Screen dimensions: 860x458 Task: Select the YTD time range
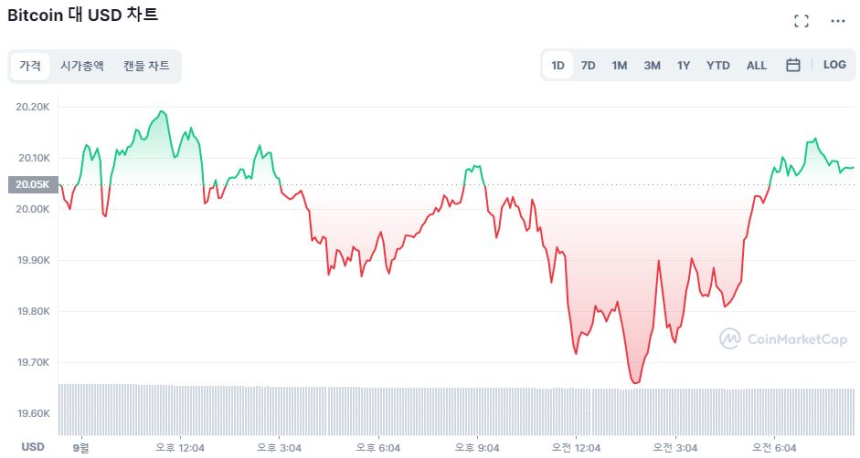pyautogui.click(x=718, y=65)
